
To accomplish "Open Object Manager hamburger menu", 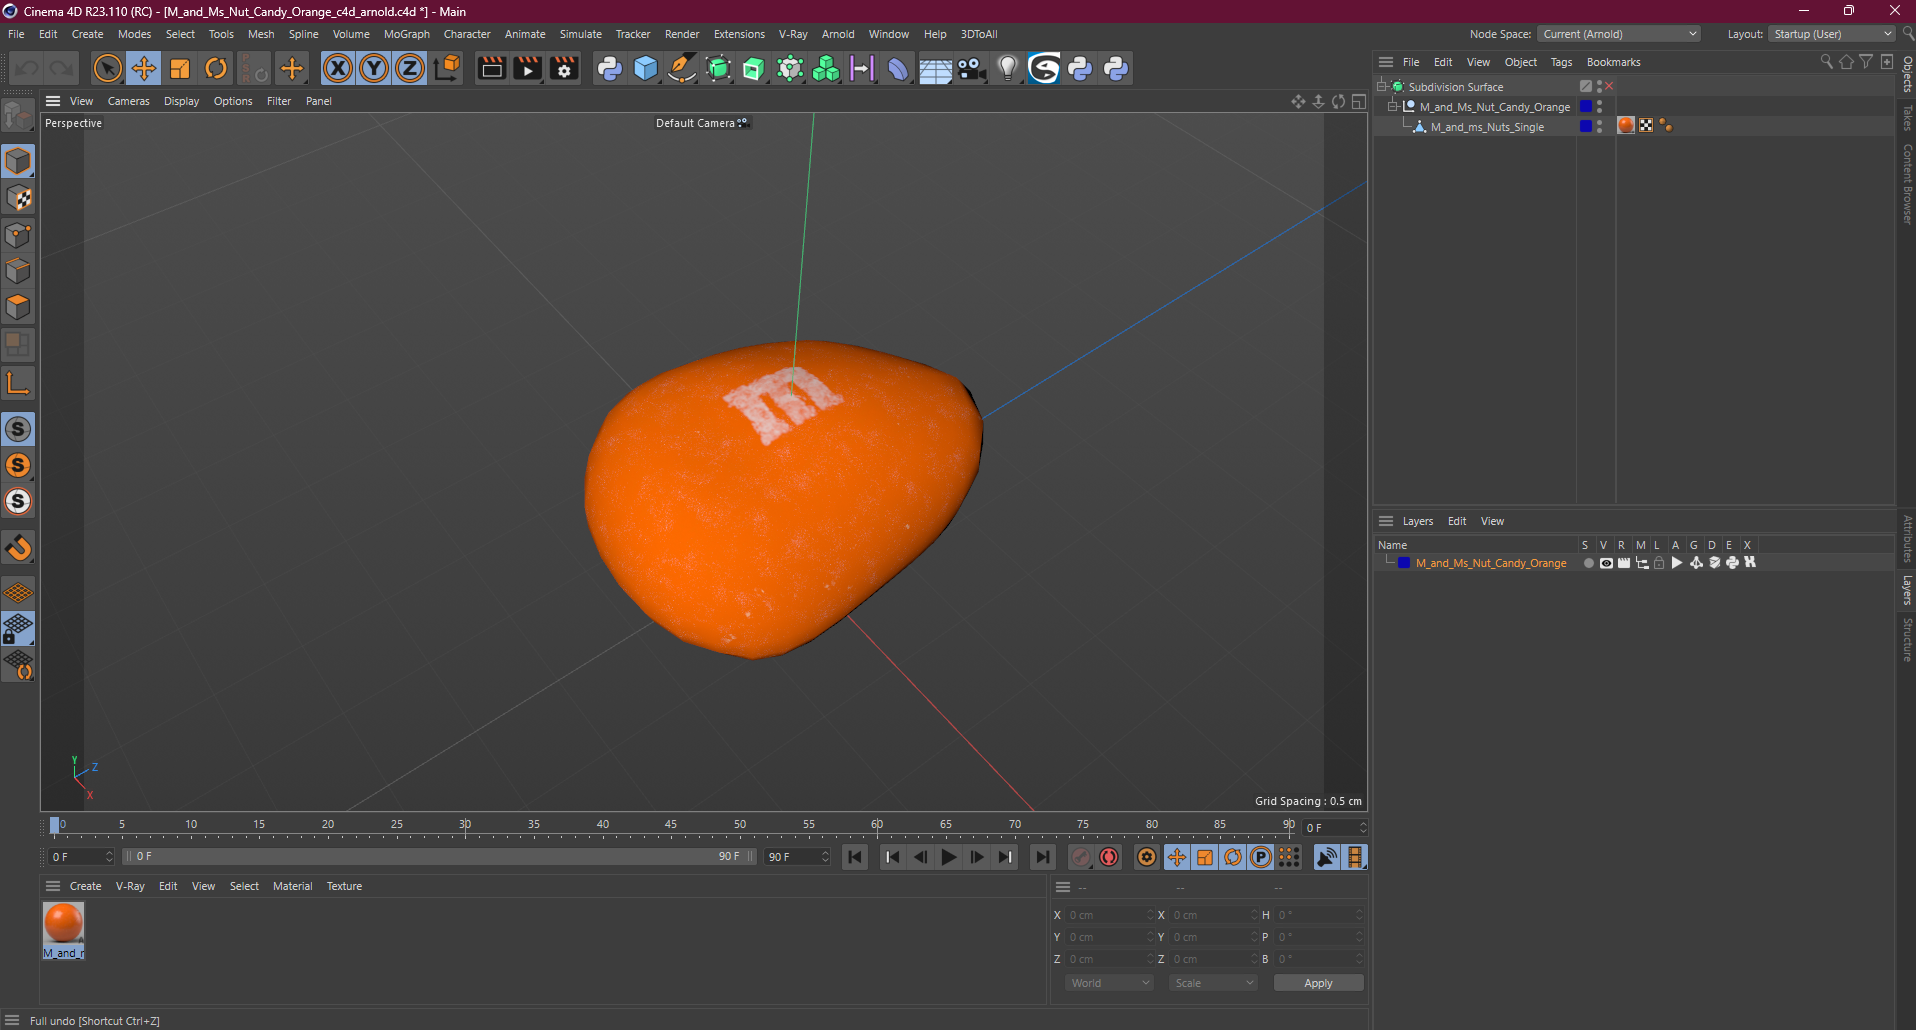I will pyautogui.click(x=1386, y=62).
